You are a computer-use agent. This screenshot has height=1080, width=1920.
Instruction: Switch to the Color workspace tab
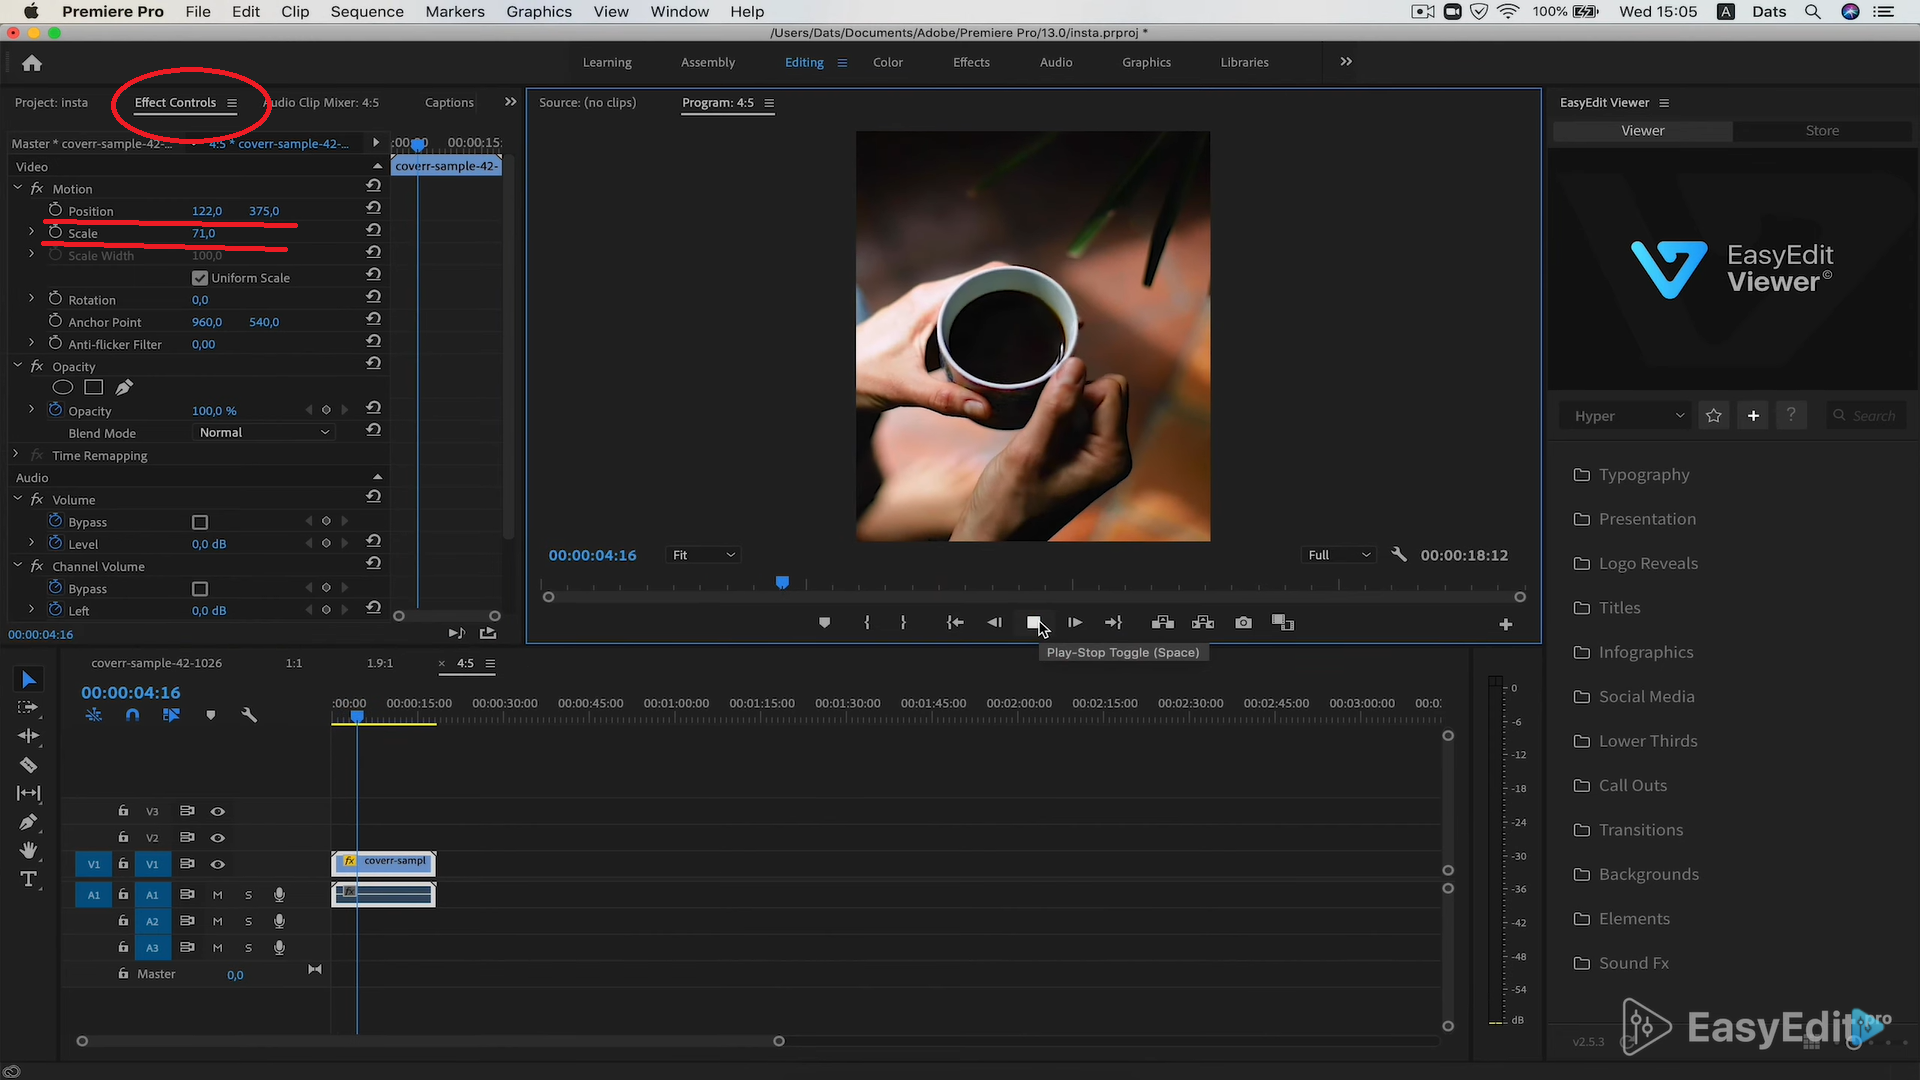[887, 62]
